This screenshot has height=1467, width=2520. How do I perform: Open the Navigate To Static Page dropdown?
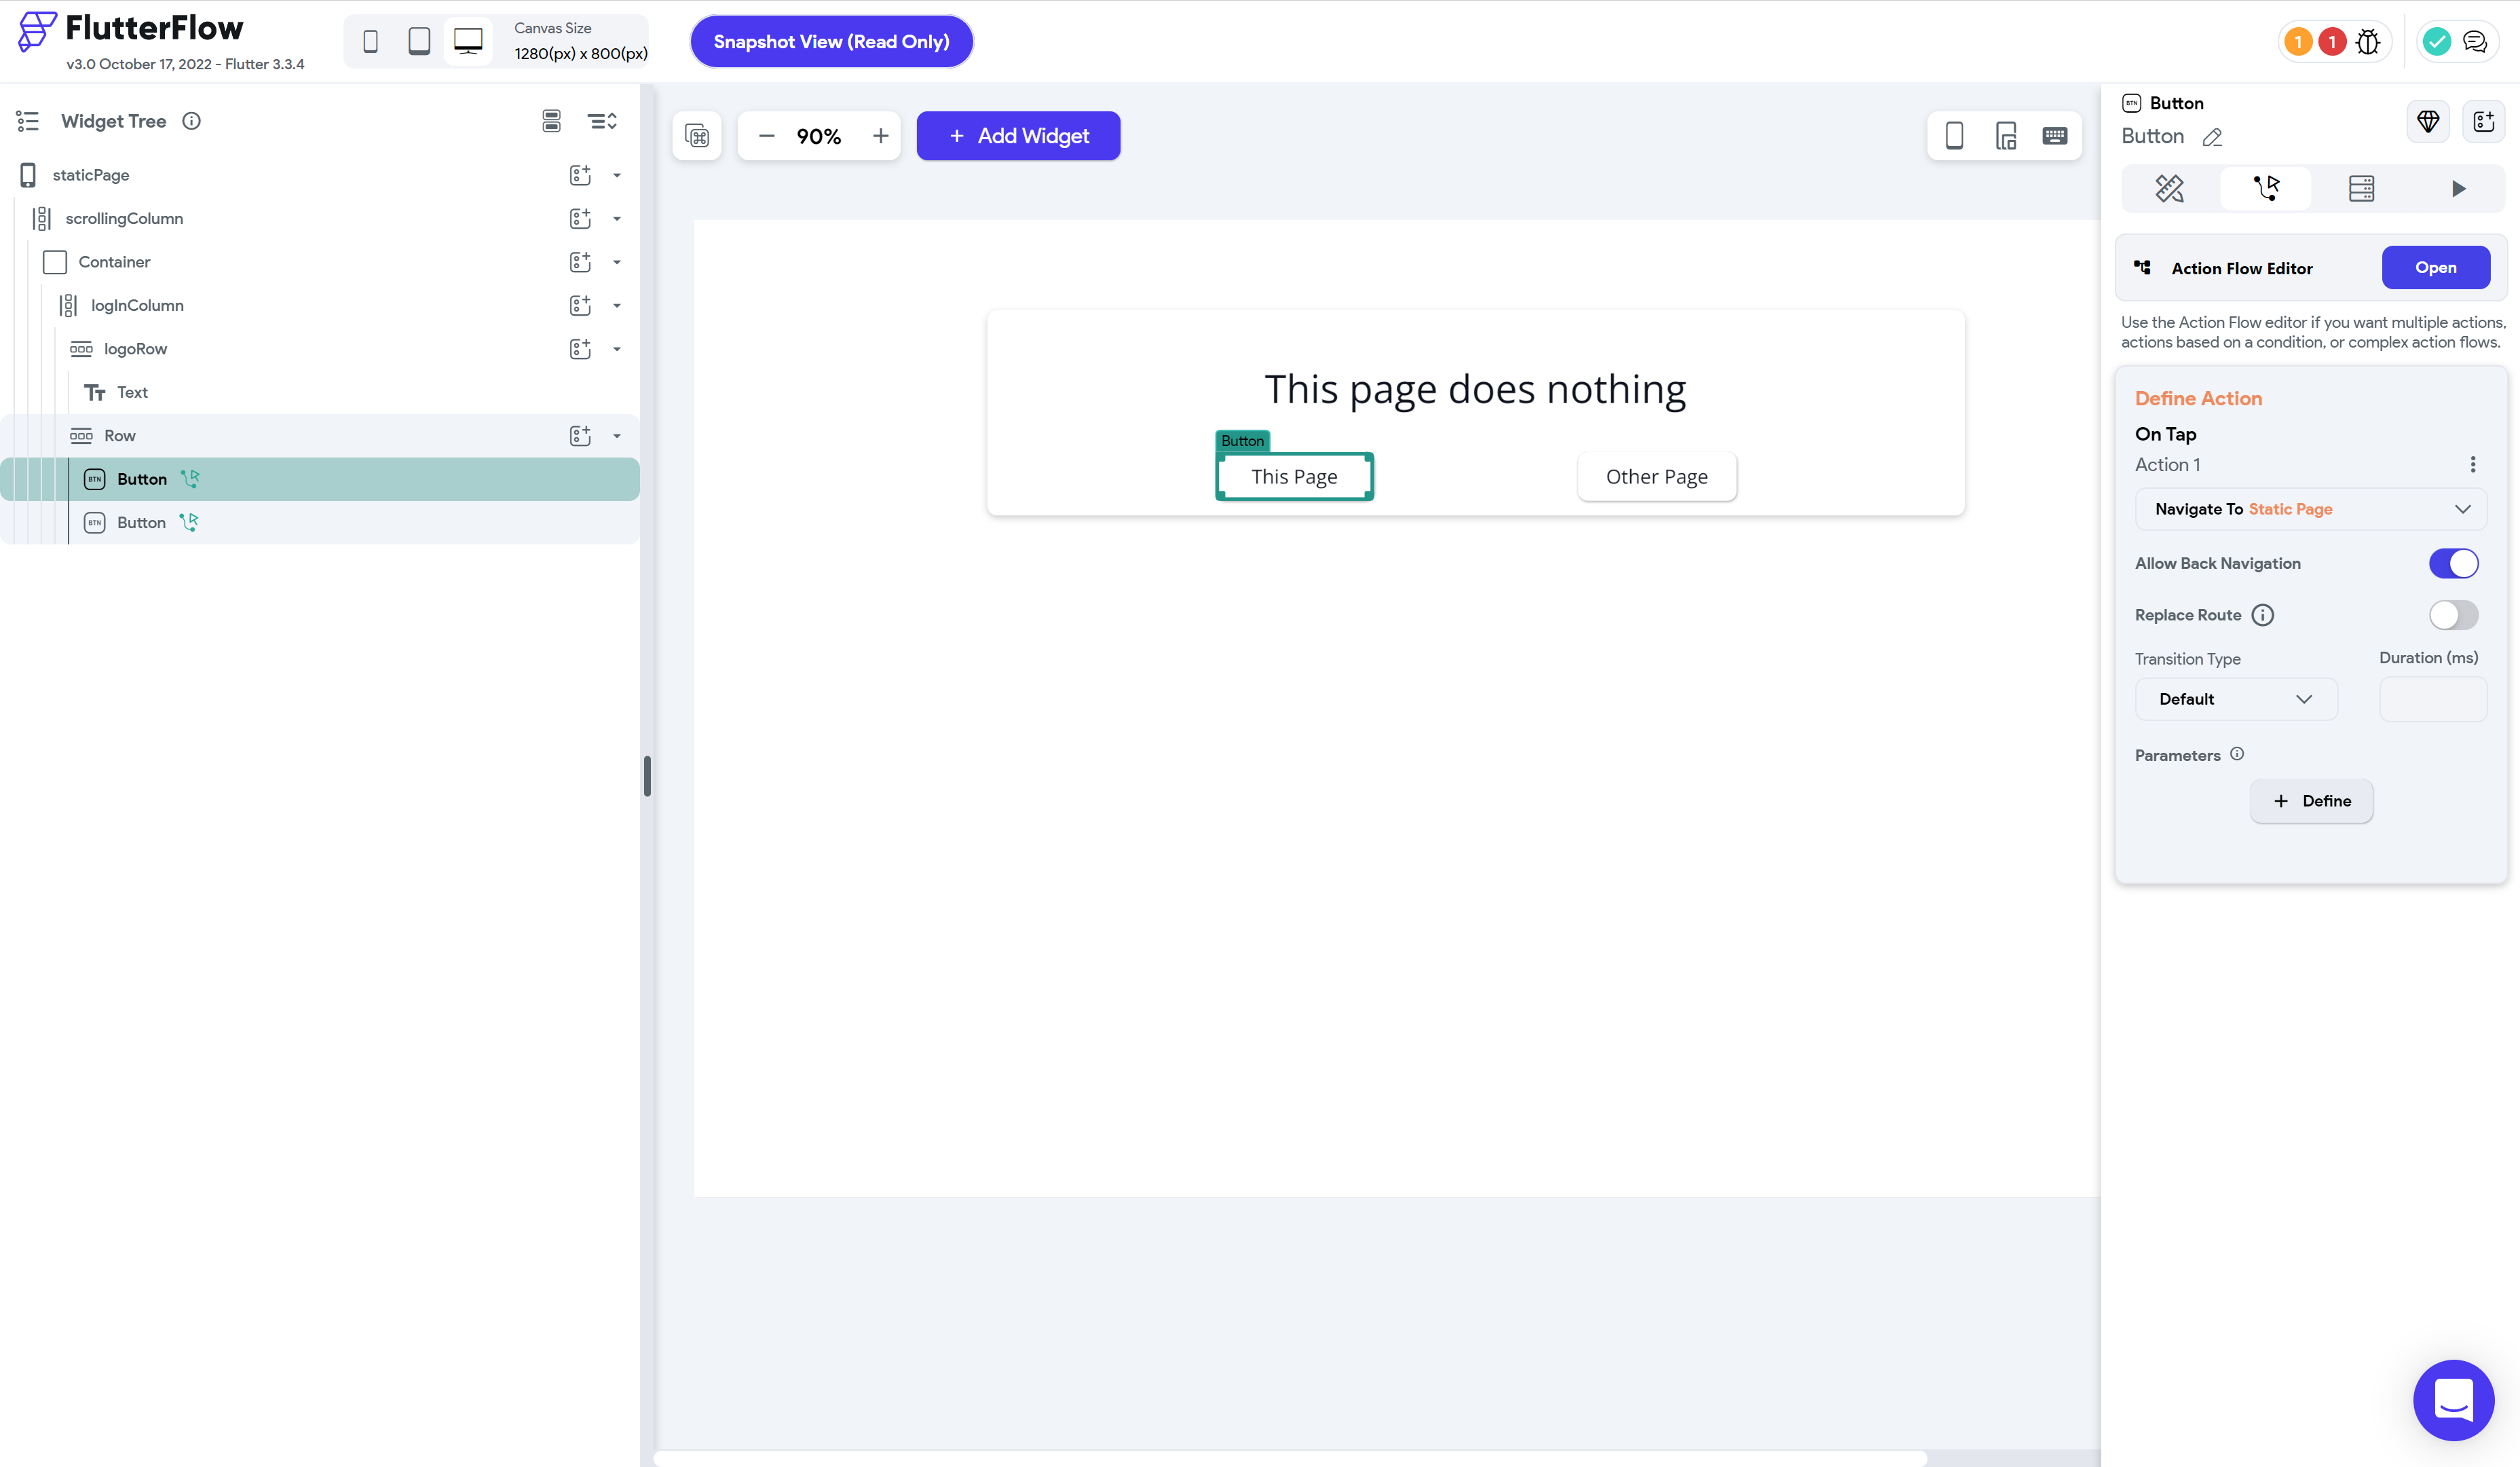pos(2311,509)
